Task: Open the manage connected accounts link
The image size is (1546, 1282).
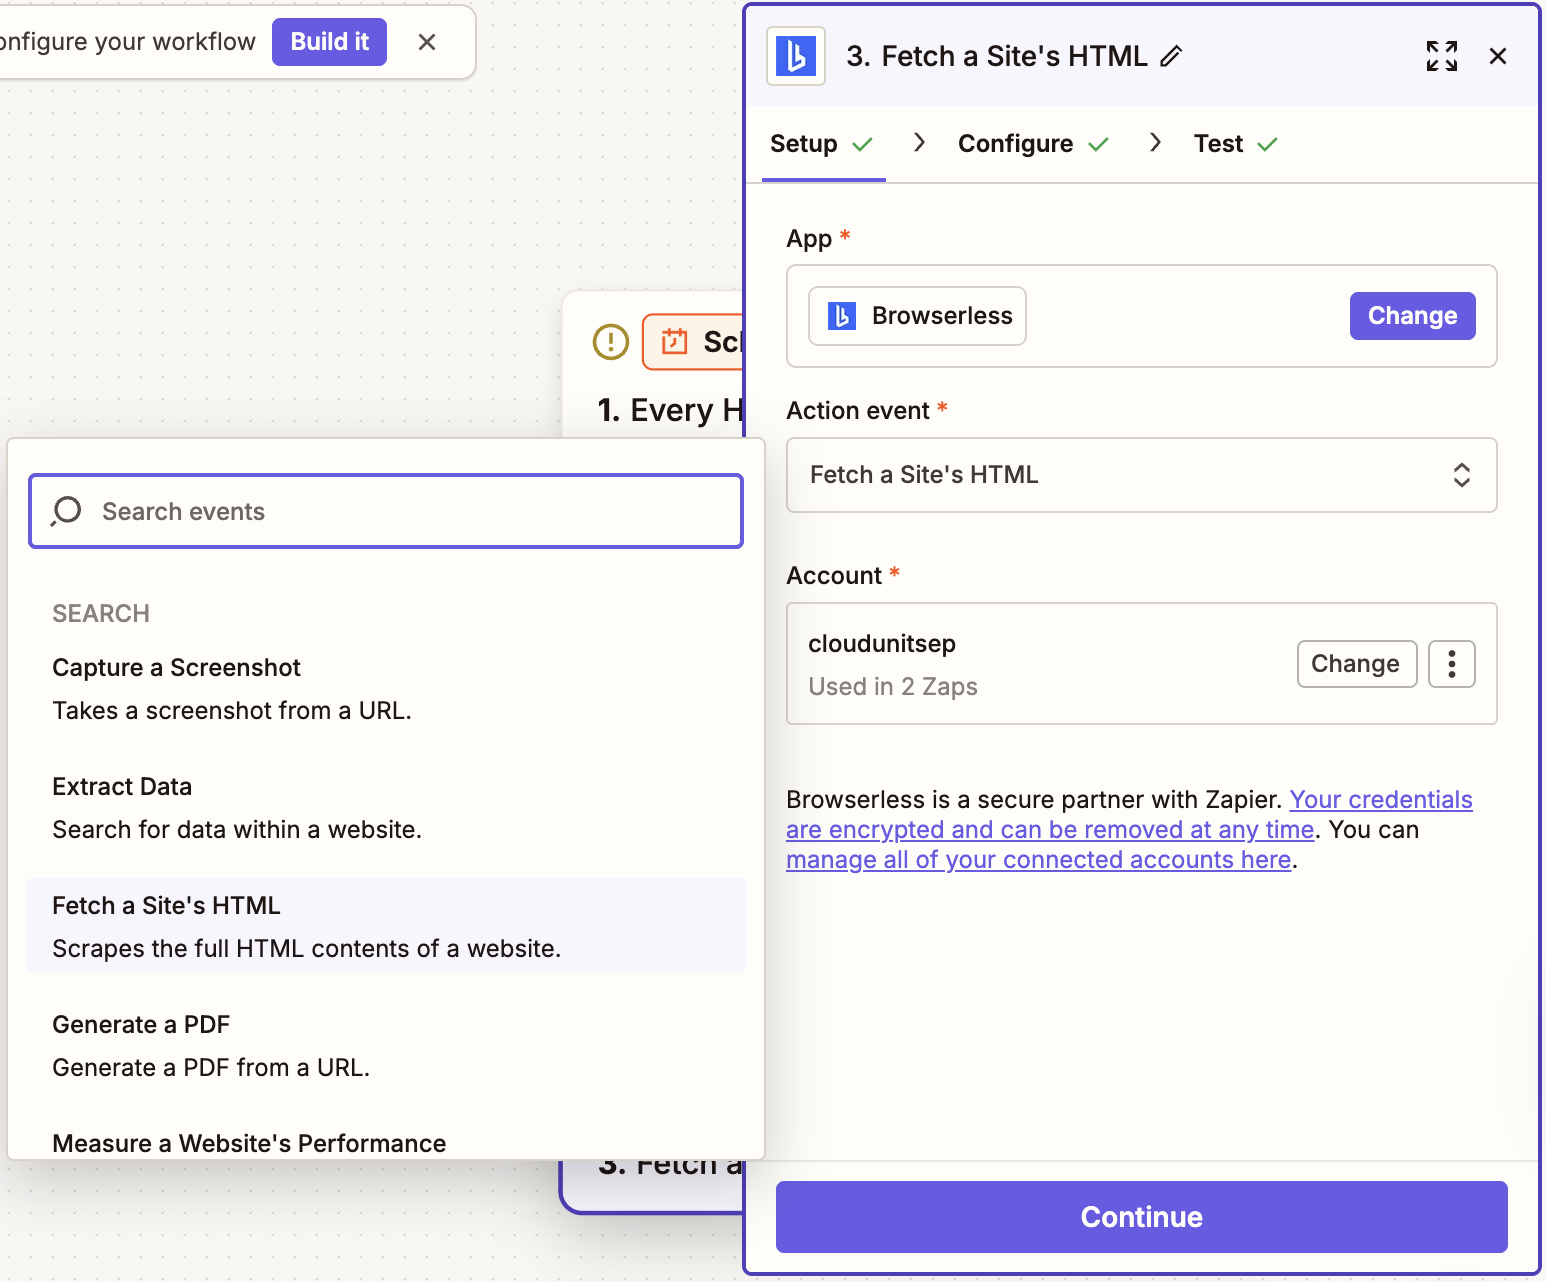Action: [1040, 859]
